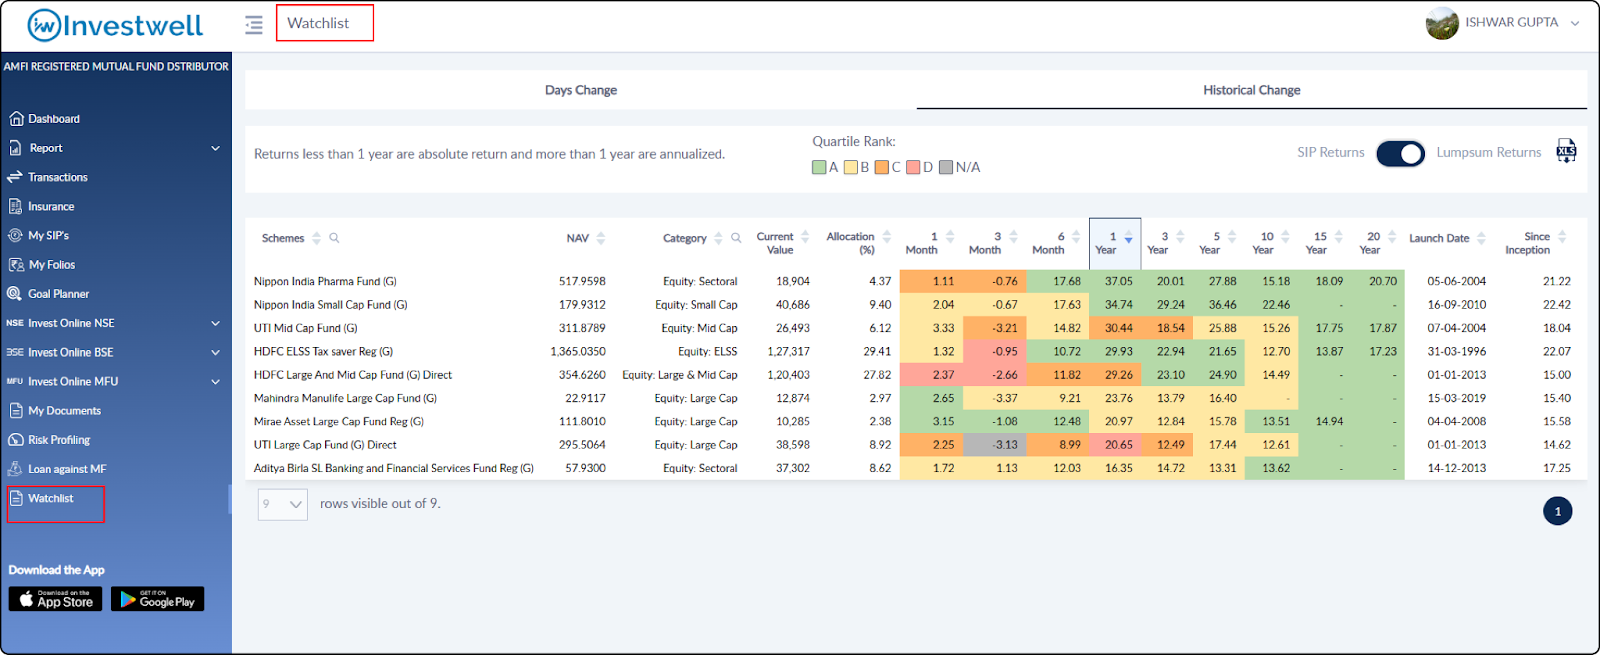Sort by 1 Month returns arrows
1600x655 pixels.
pyautogui.click(x=950, y=237)
